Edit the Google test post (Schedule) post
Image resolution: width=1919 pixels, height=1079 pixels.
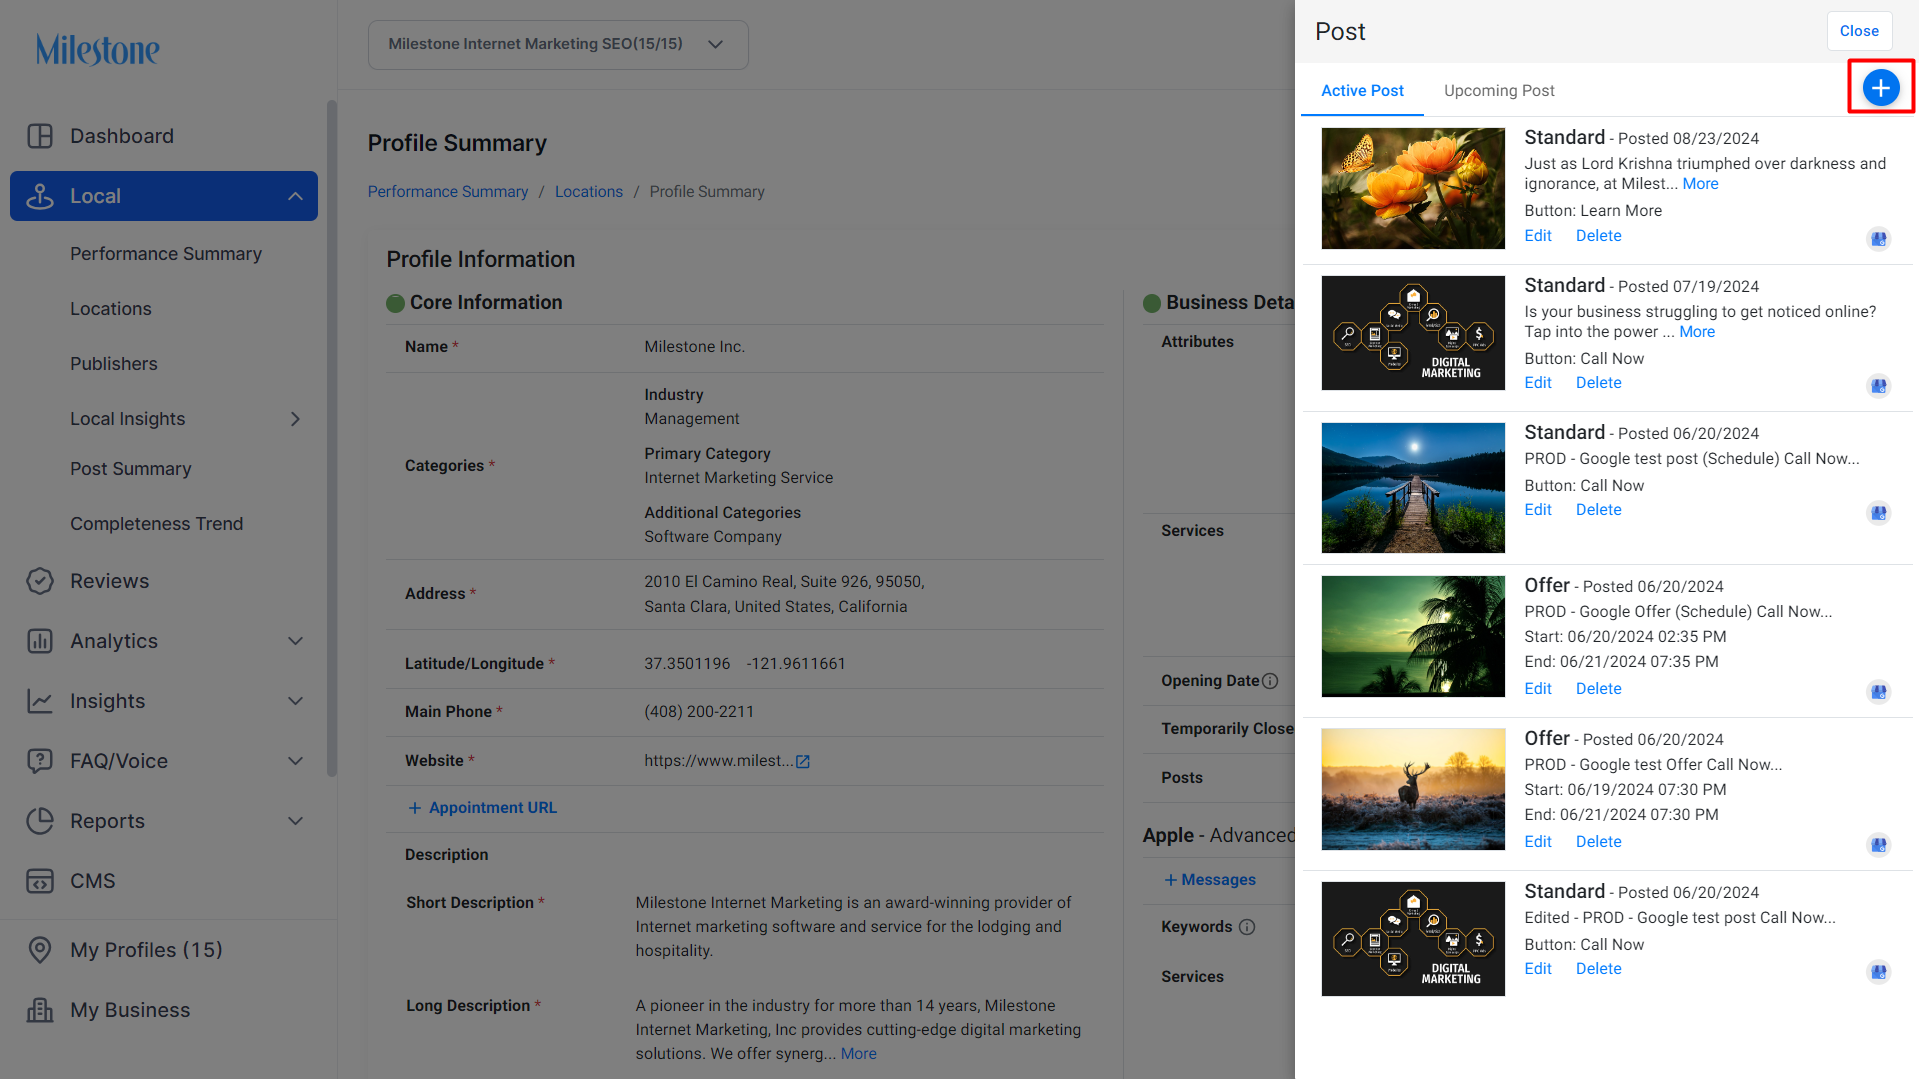pos(1538,510)
